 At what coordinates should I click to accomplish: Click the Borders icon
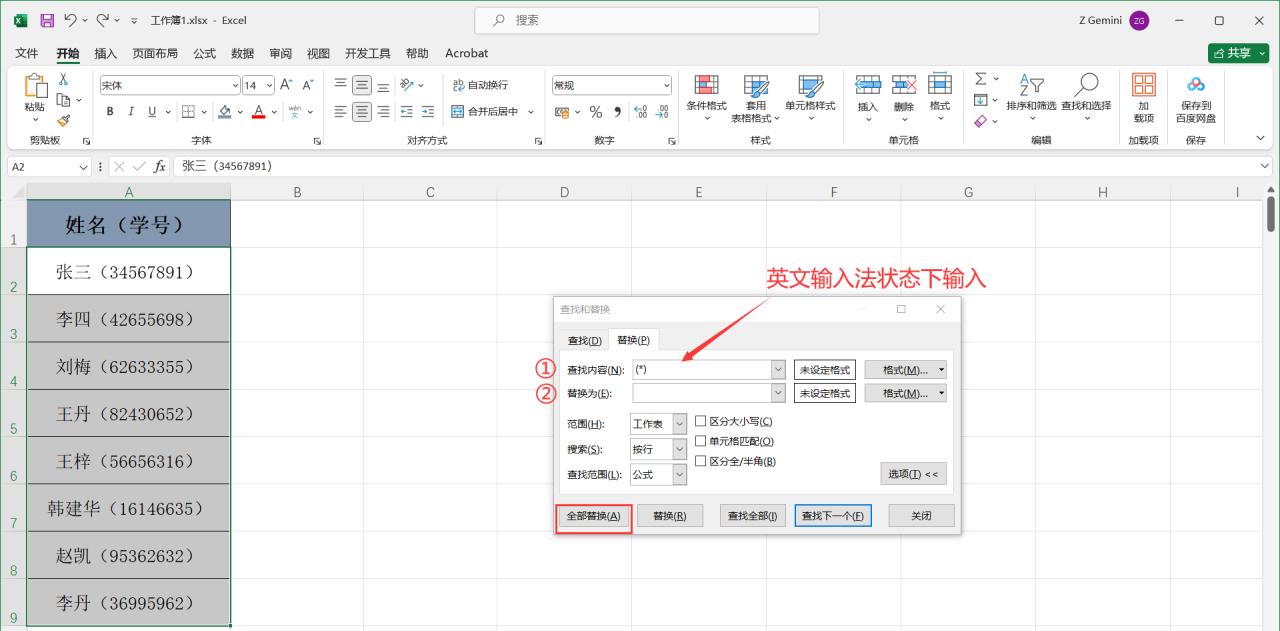(190, 112)
